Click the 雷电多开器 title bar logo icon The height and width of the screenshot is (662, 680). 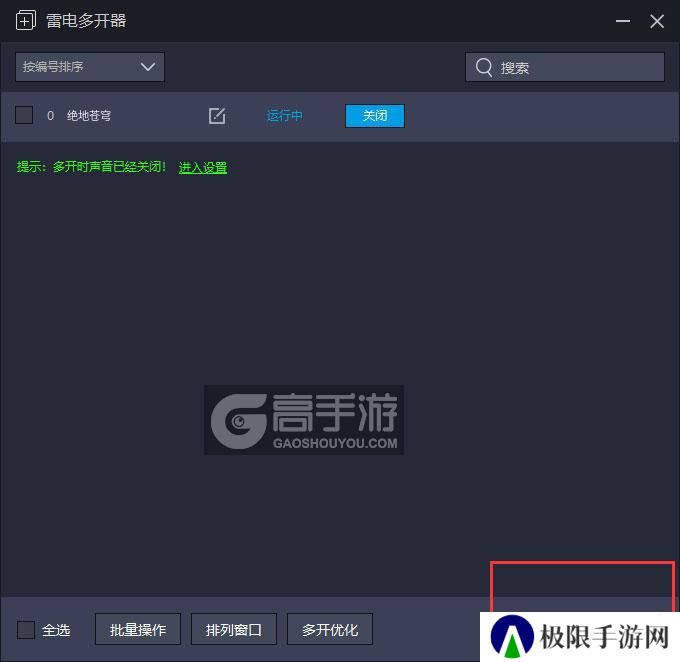tap(26, 21)
